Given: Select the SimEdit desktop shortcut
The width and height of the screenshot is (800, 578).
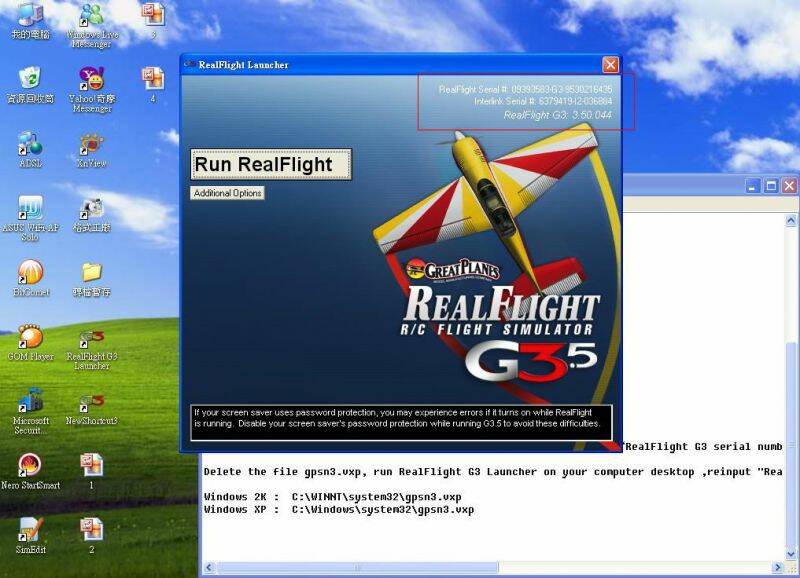Looking at the screenshot, I should (31, 536).
